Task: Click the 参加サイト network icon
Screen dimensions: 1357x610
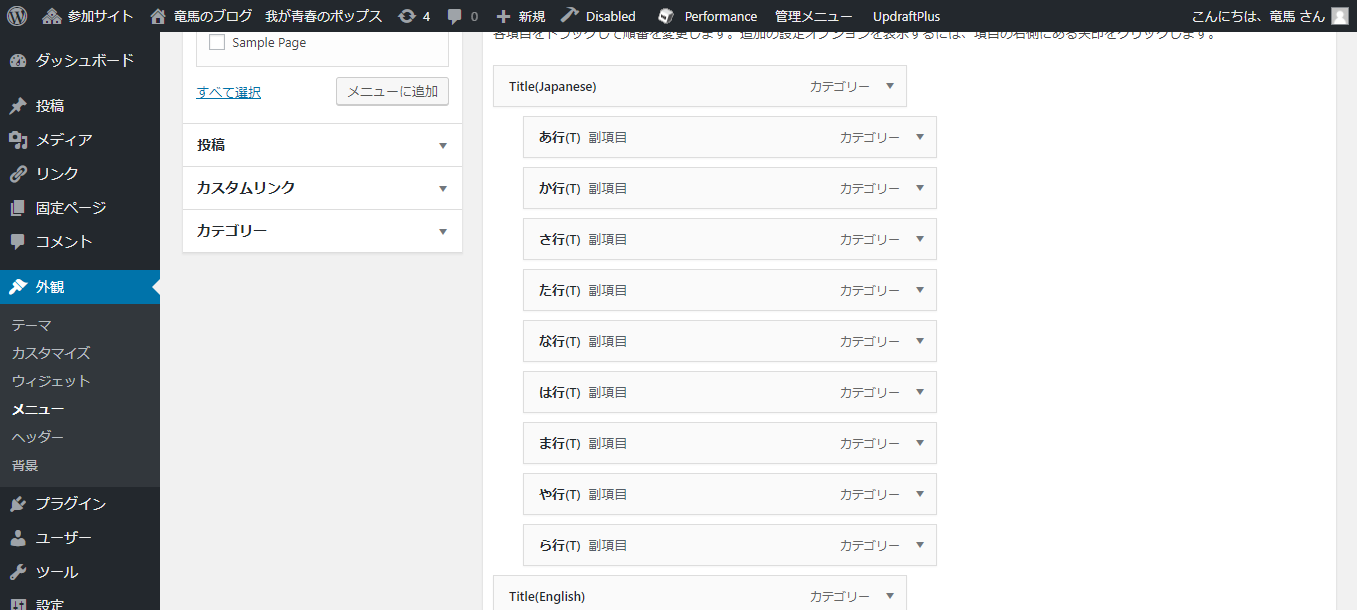Action: pyautogui.click(x=51, y=16)
